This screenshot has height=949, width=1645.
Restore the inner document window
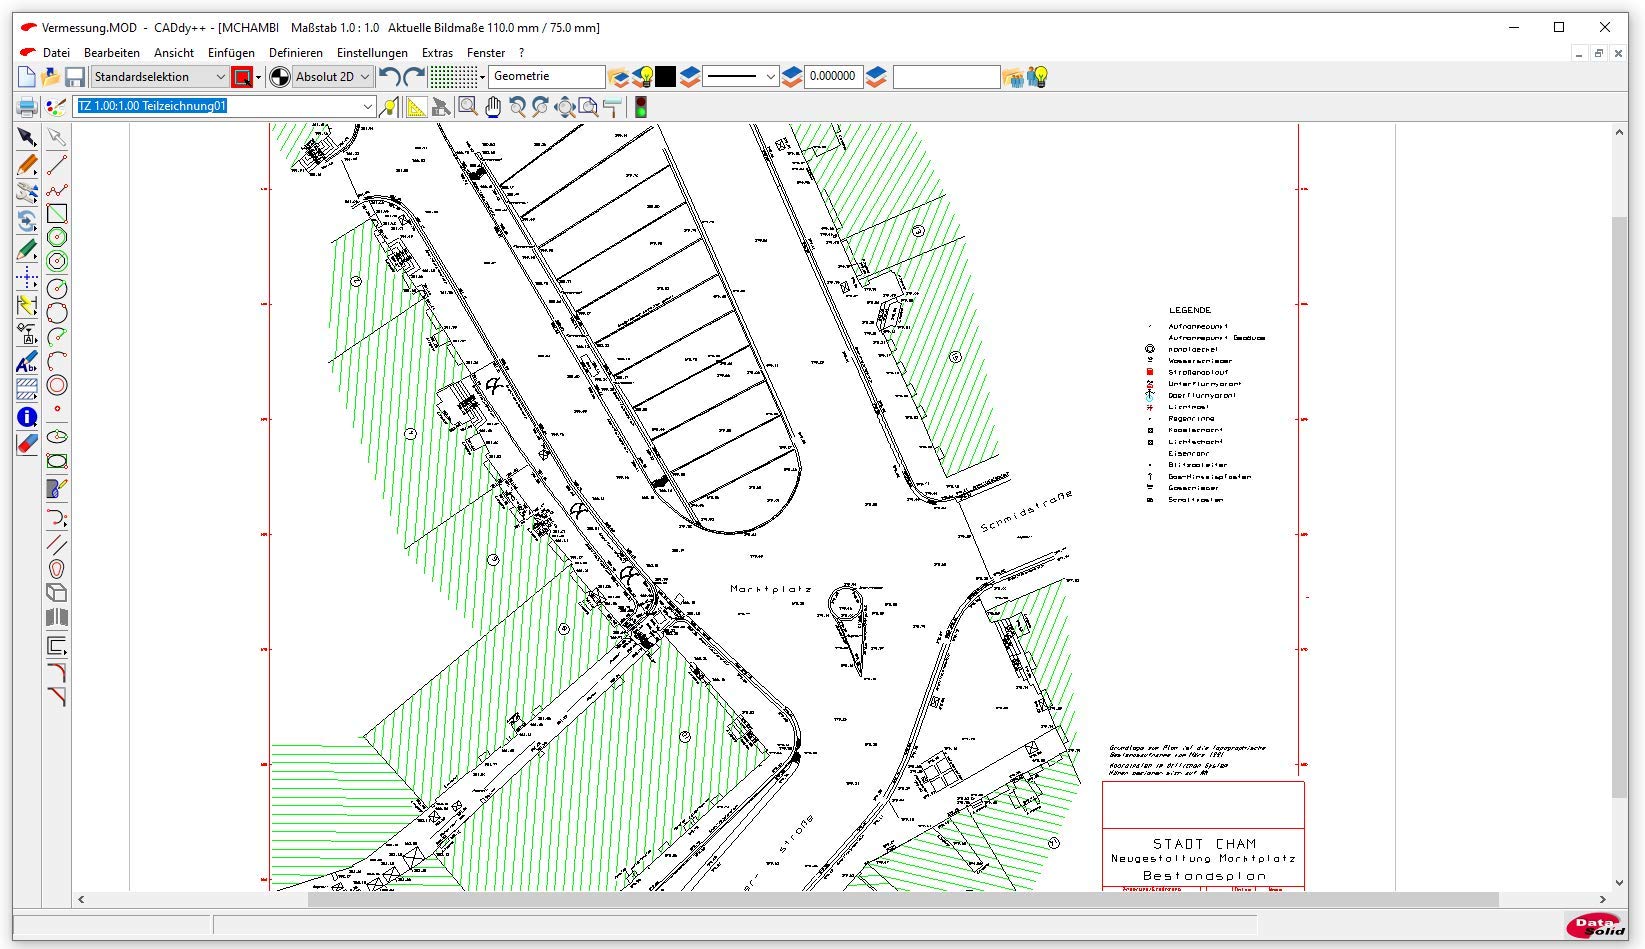[1599, 53]
